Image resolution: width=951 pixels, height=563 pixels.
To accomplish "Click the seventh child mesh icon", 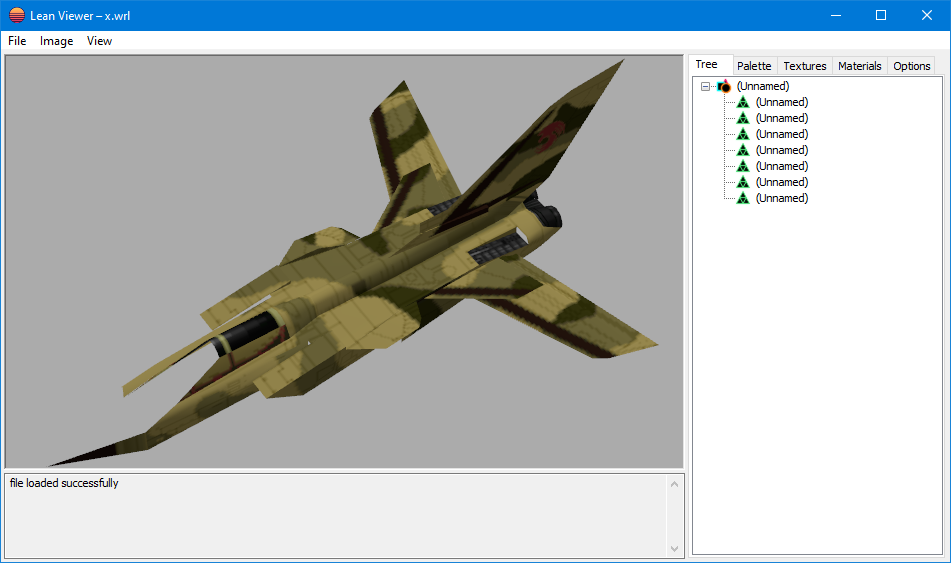I will click(743, 198).
